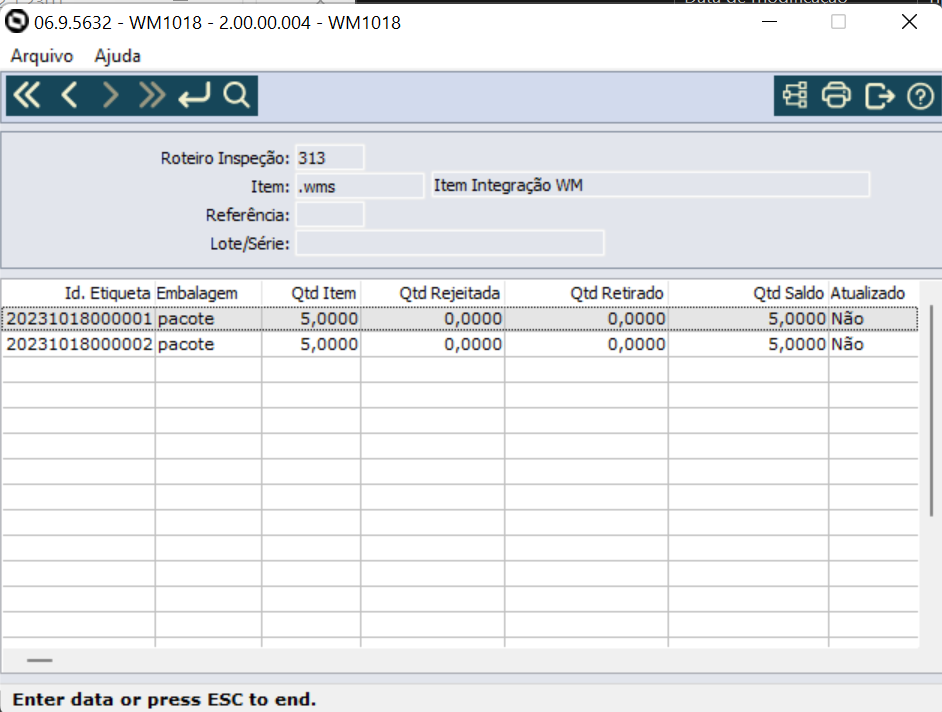Click the vertical scrollbar of the grid

pyautogui.click(x=931, y=410)
